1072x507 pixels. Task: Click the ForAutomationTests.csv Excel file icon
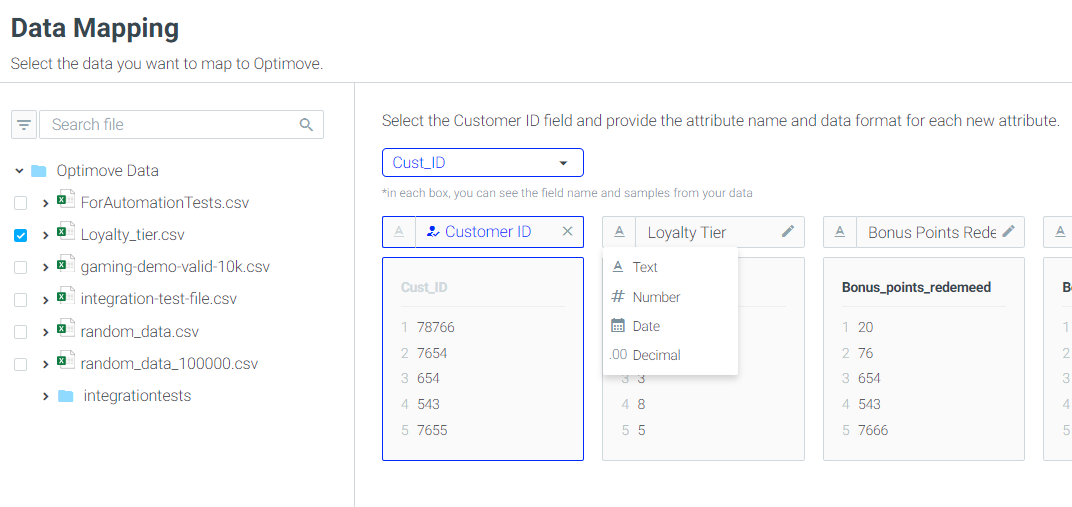[x=65, y=200]
